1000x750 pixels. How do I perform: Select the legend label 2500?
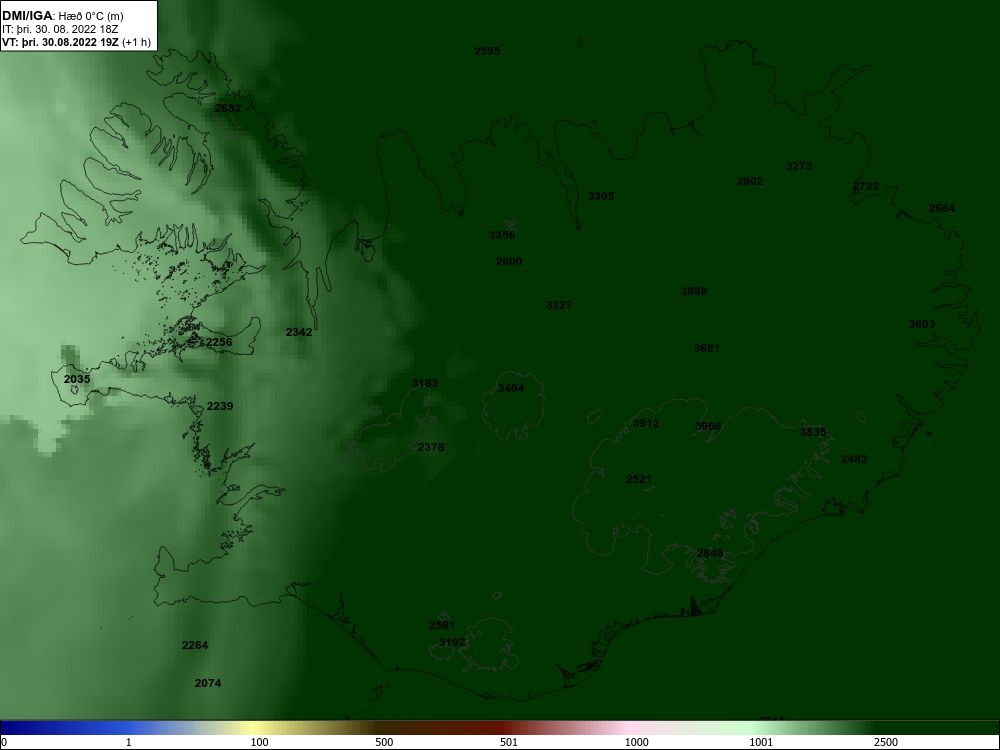coord(886,742)
